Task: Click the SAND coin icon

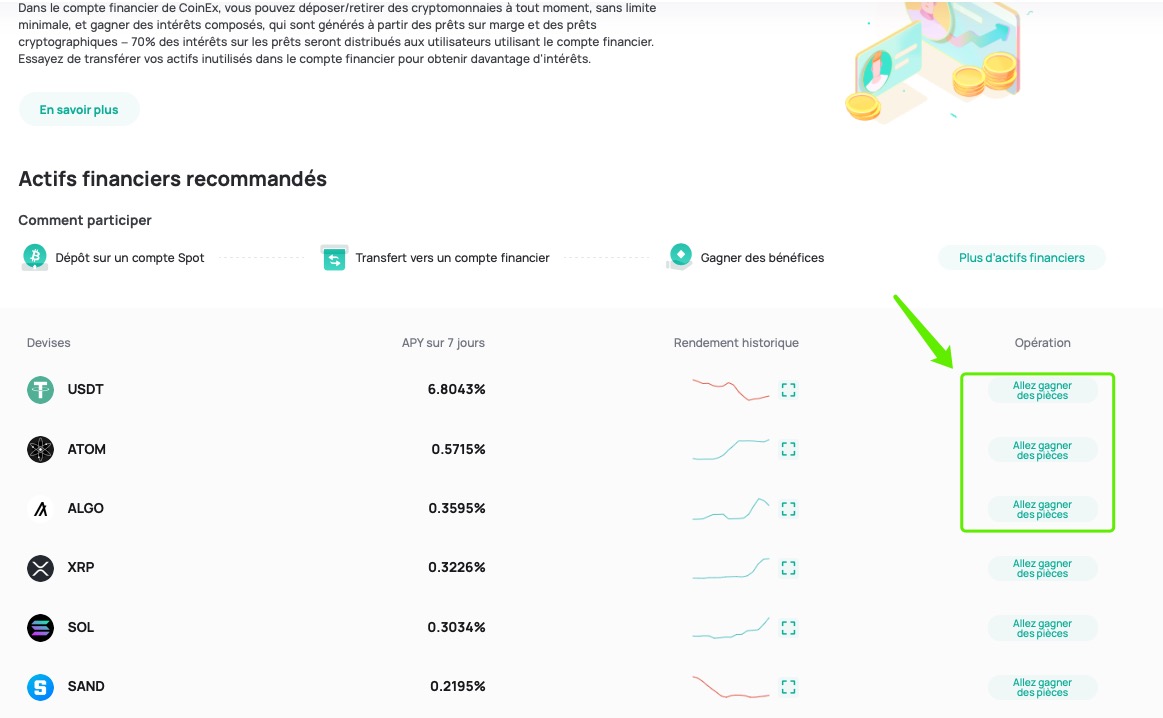Action: pos(40,687)
